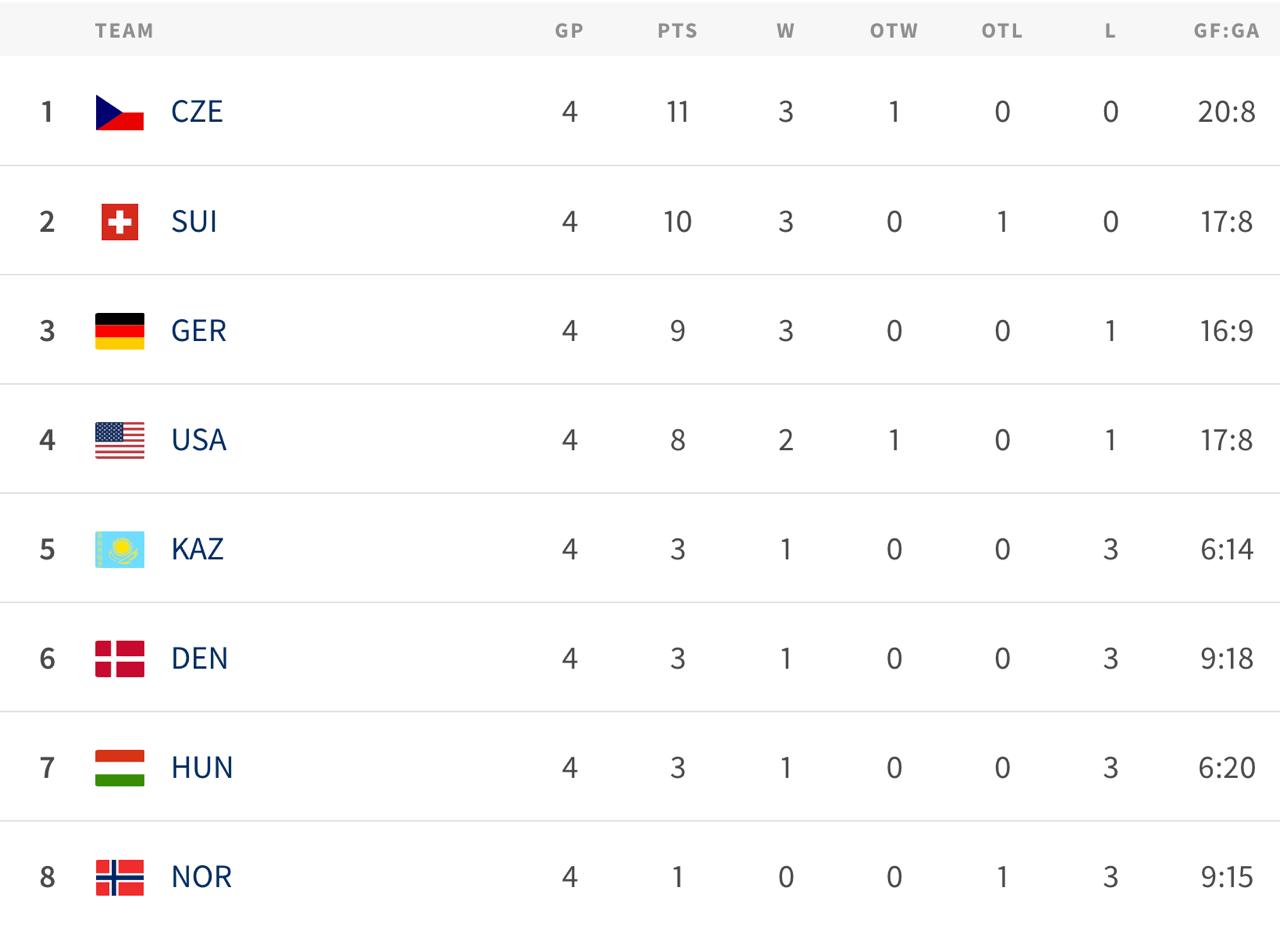Click the Germany flag icon
This screenshot has height=927, width=1280.
120,331
